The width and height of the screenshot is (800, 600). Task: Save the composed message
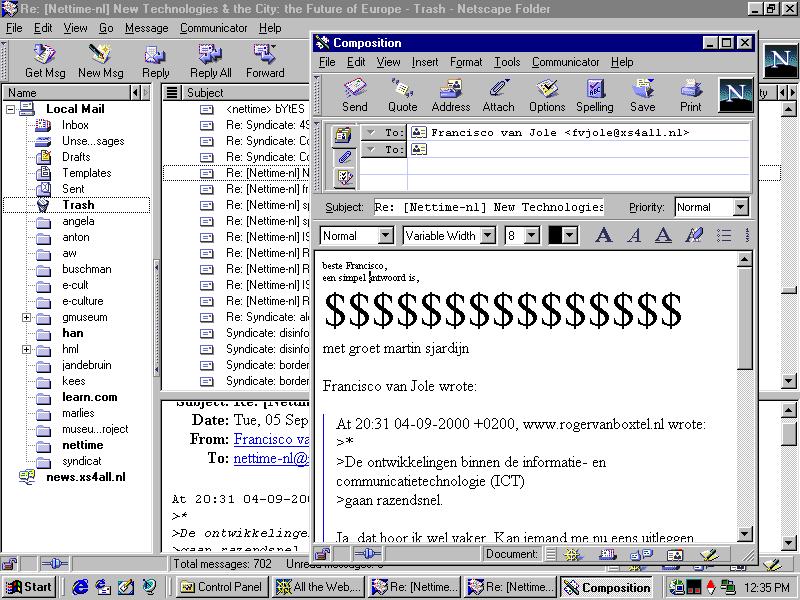pos(642,96)
